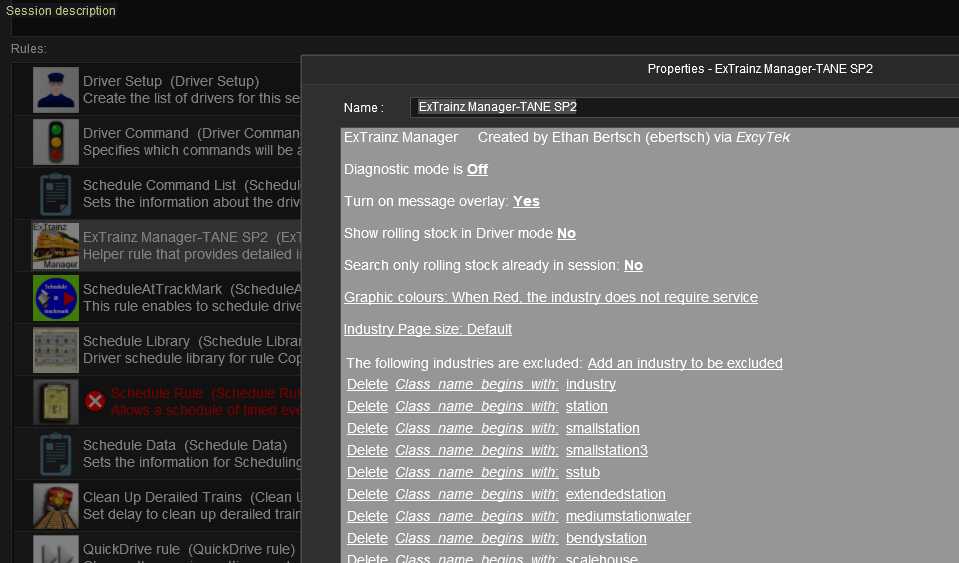959x563 pixels.
Task: Click the Schedule Data clipboard icon
Action: (56, 454)
